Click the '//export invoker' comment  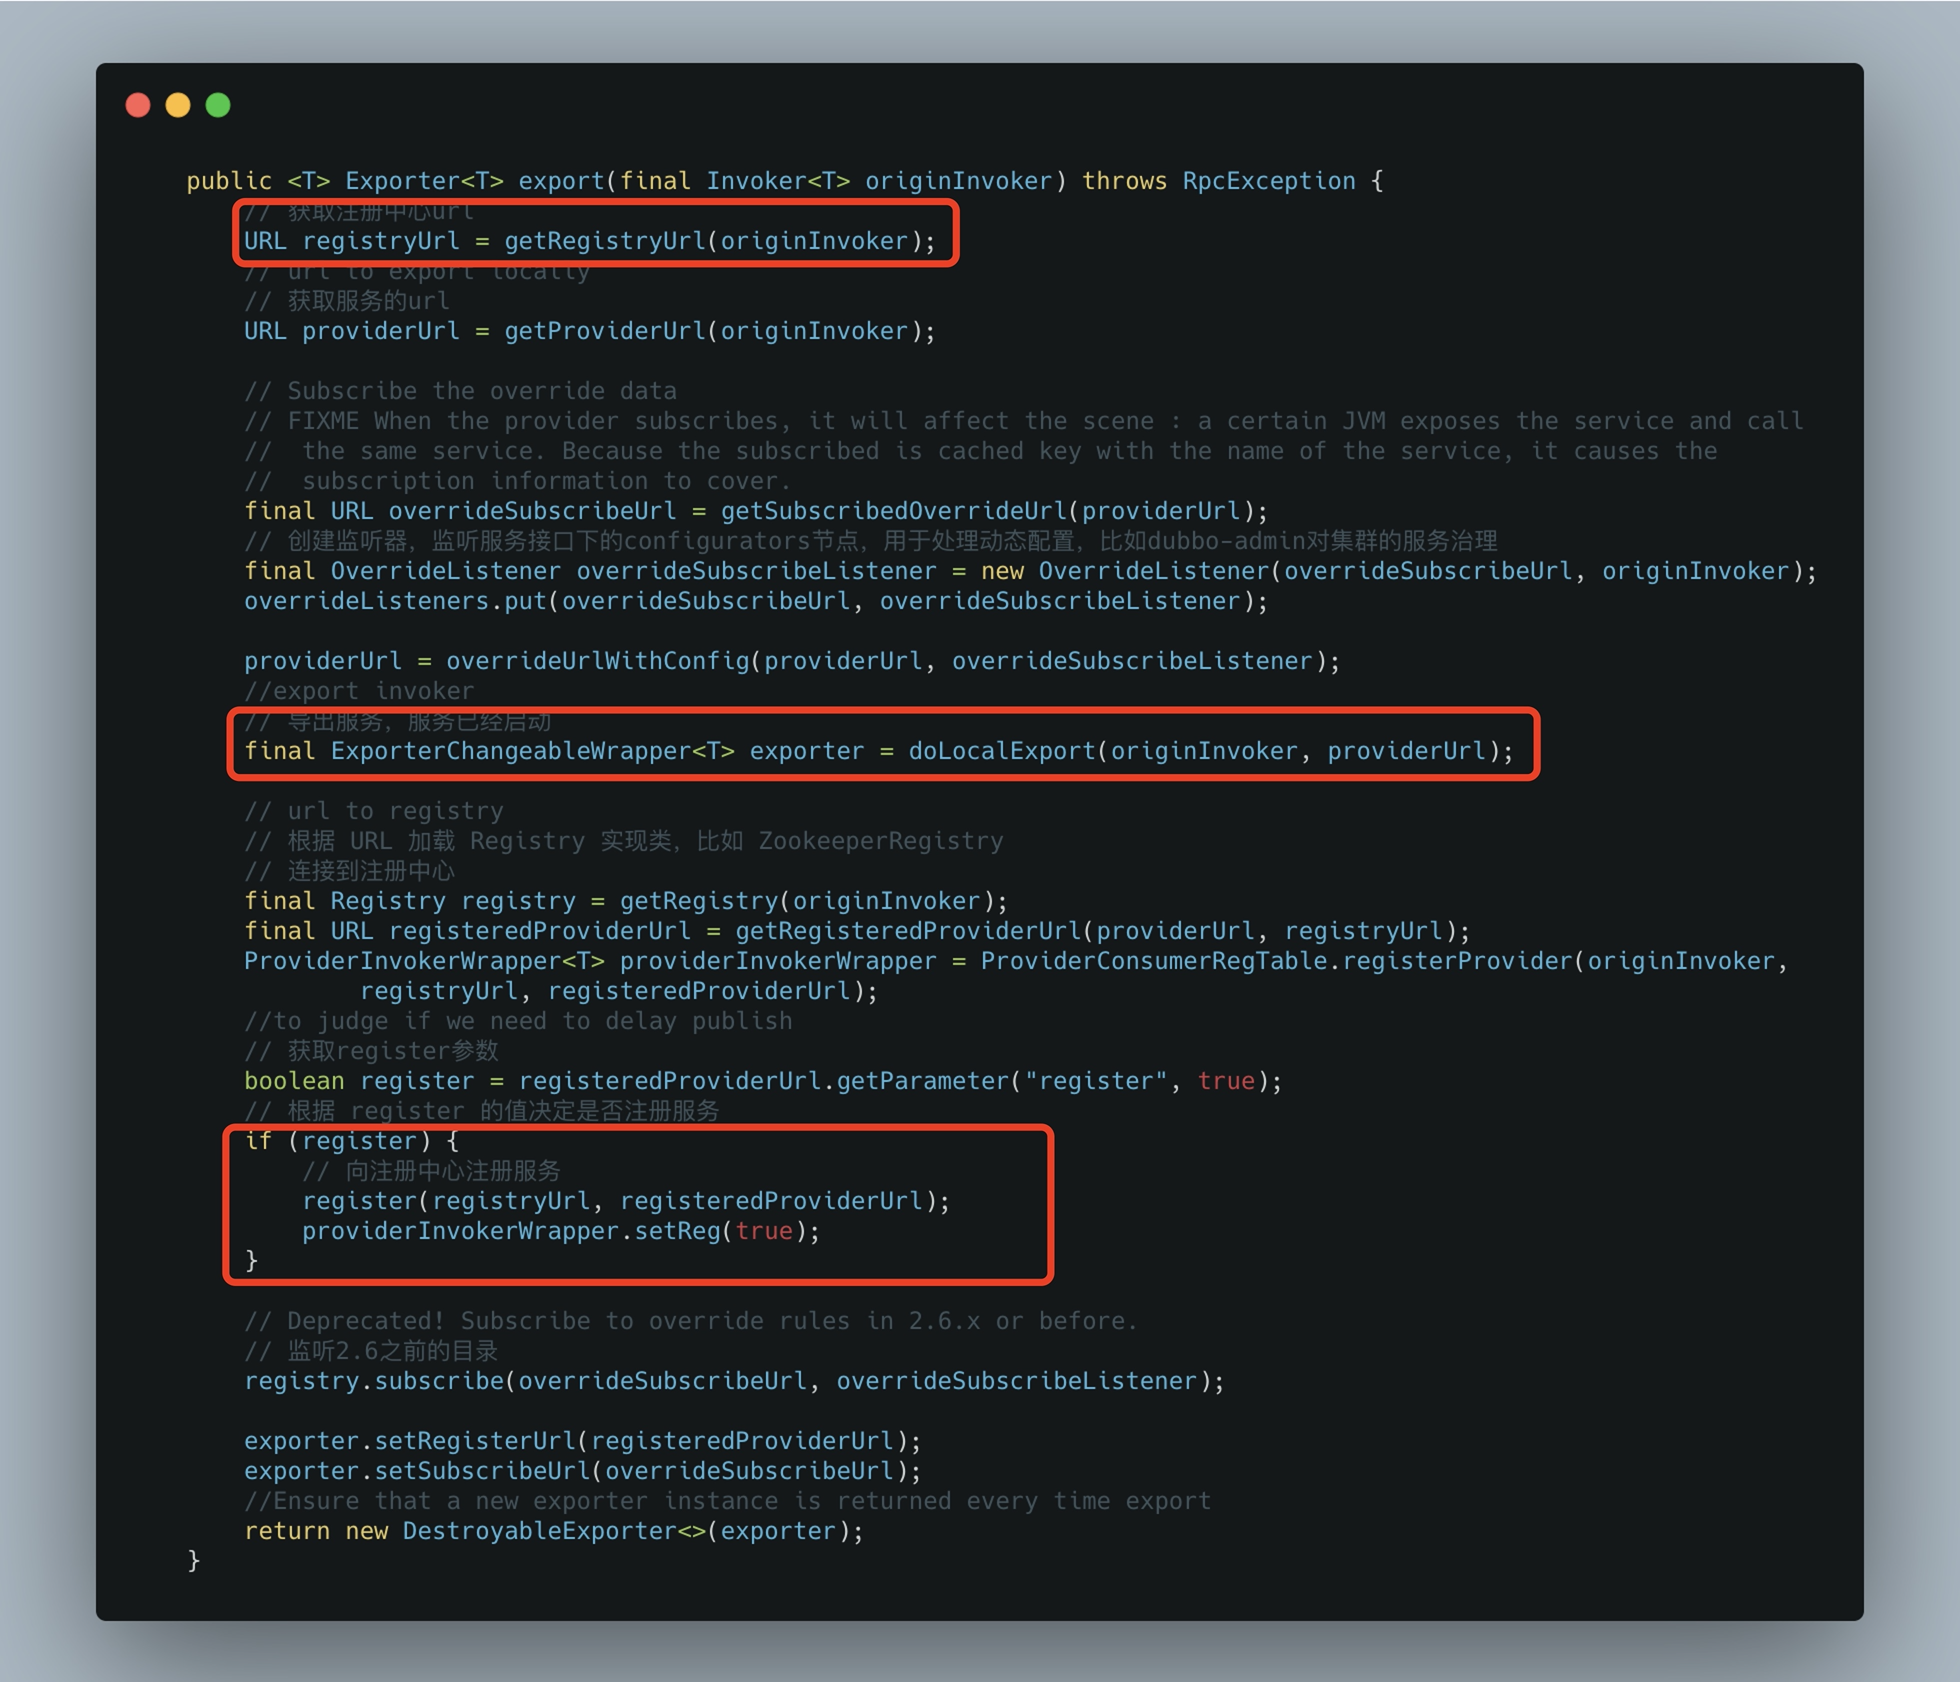359,691
